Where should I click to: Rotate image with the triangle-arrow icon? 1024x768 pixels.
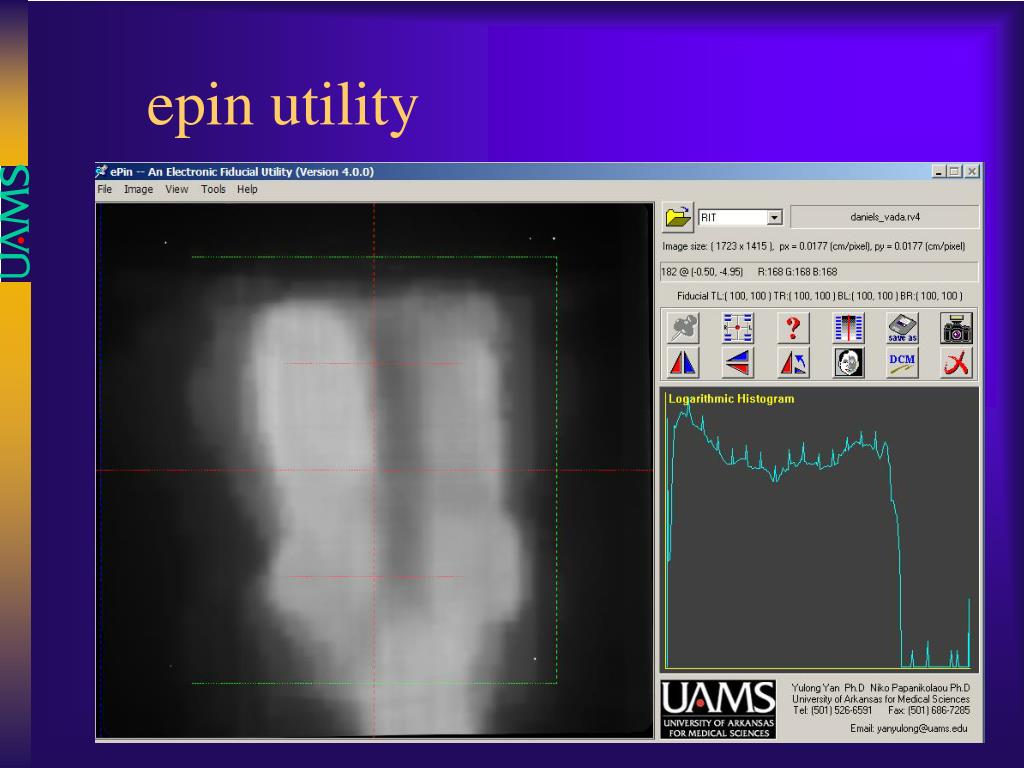(793, 362)
